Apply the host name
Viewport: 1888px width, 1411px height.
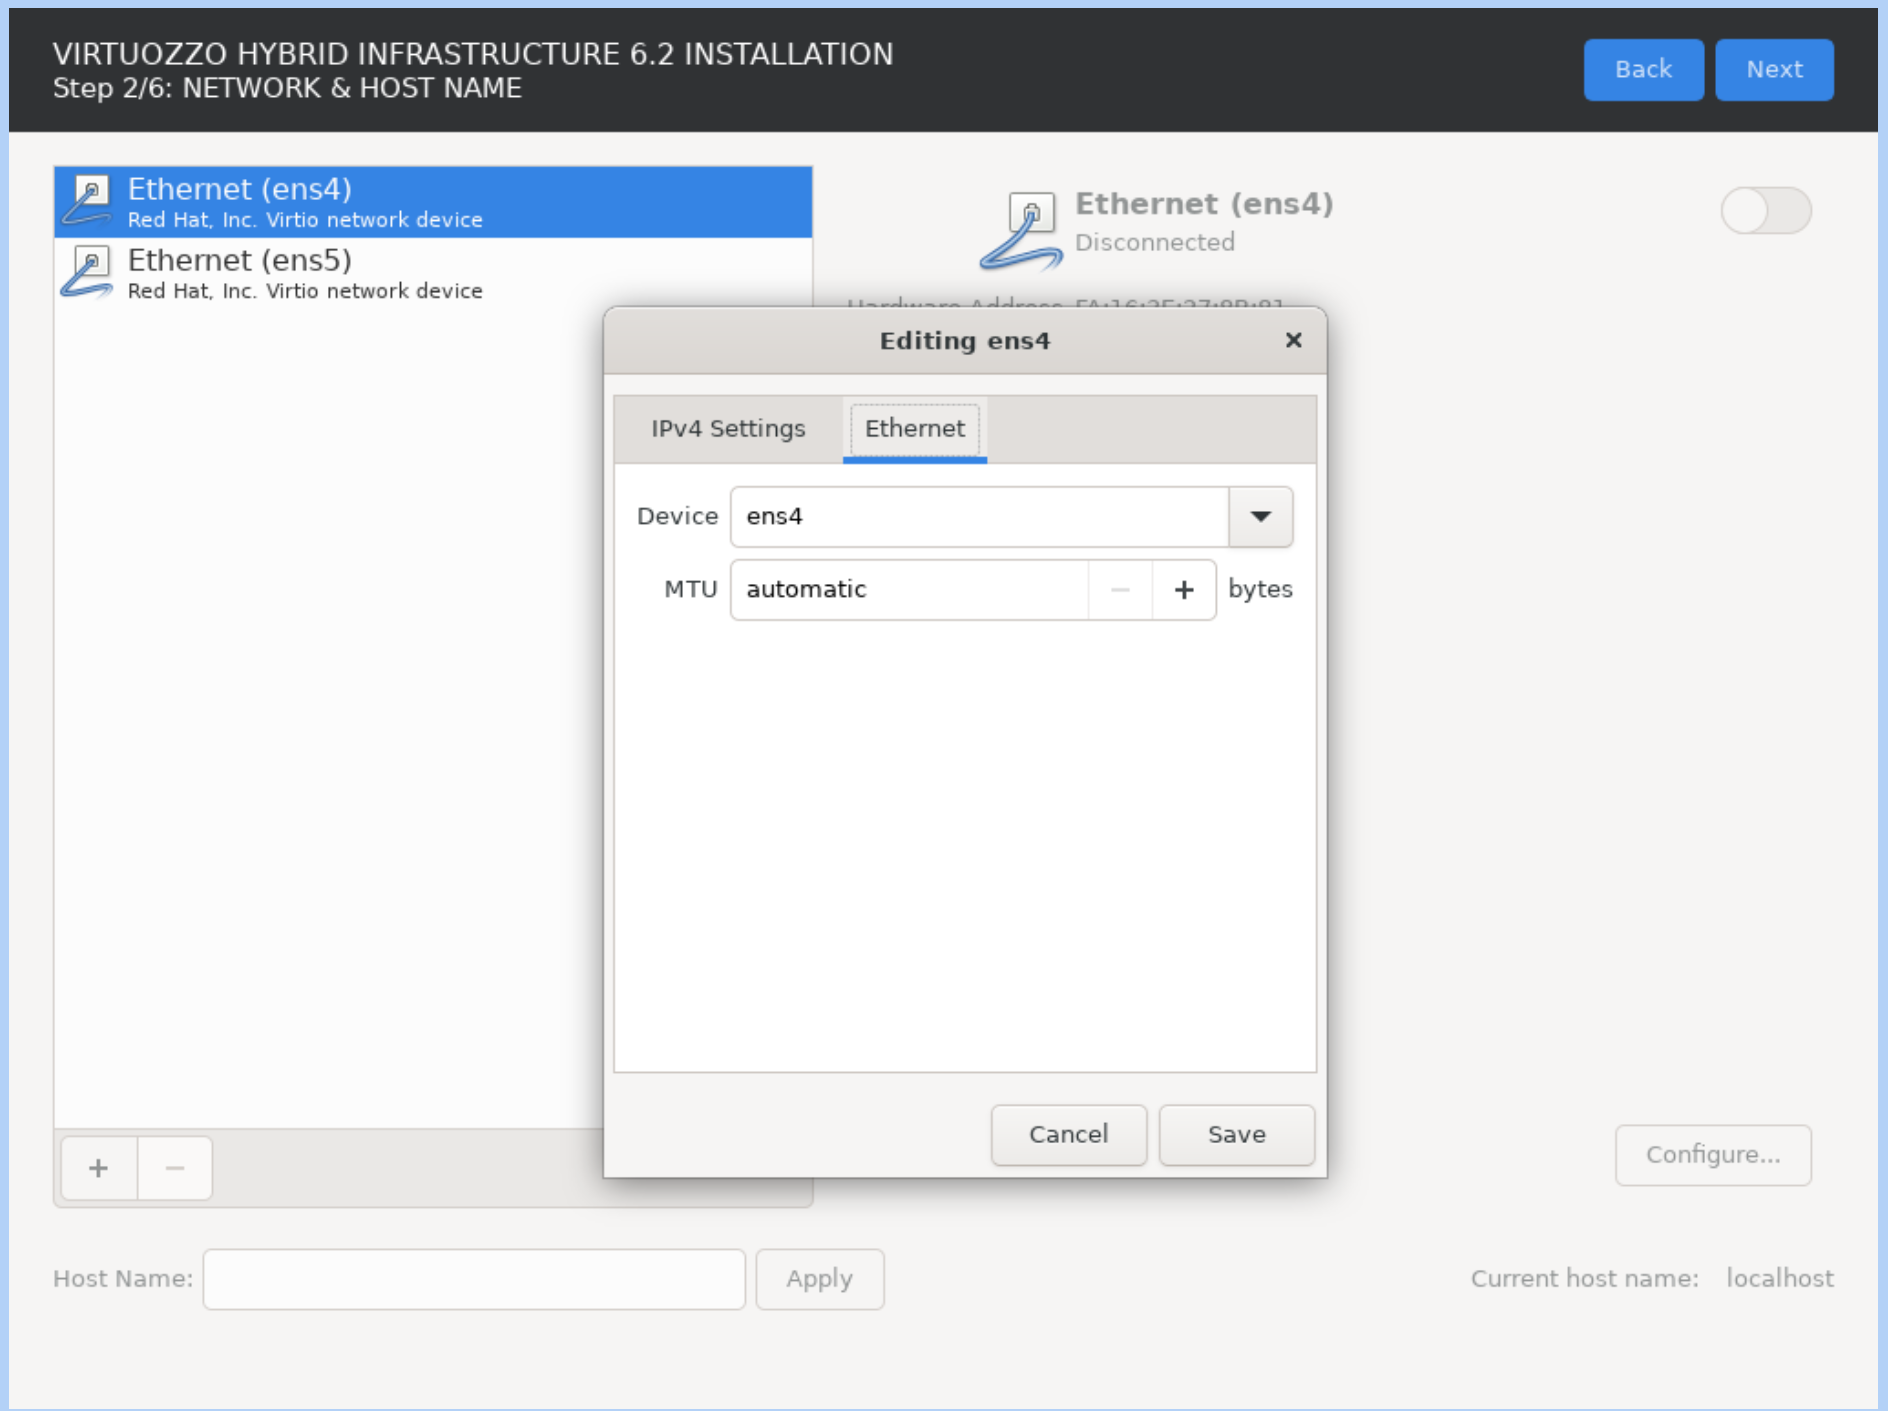(820, 1278)
